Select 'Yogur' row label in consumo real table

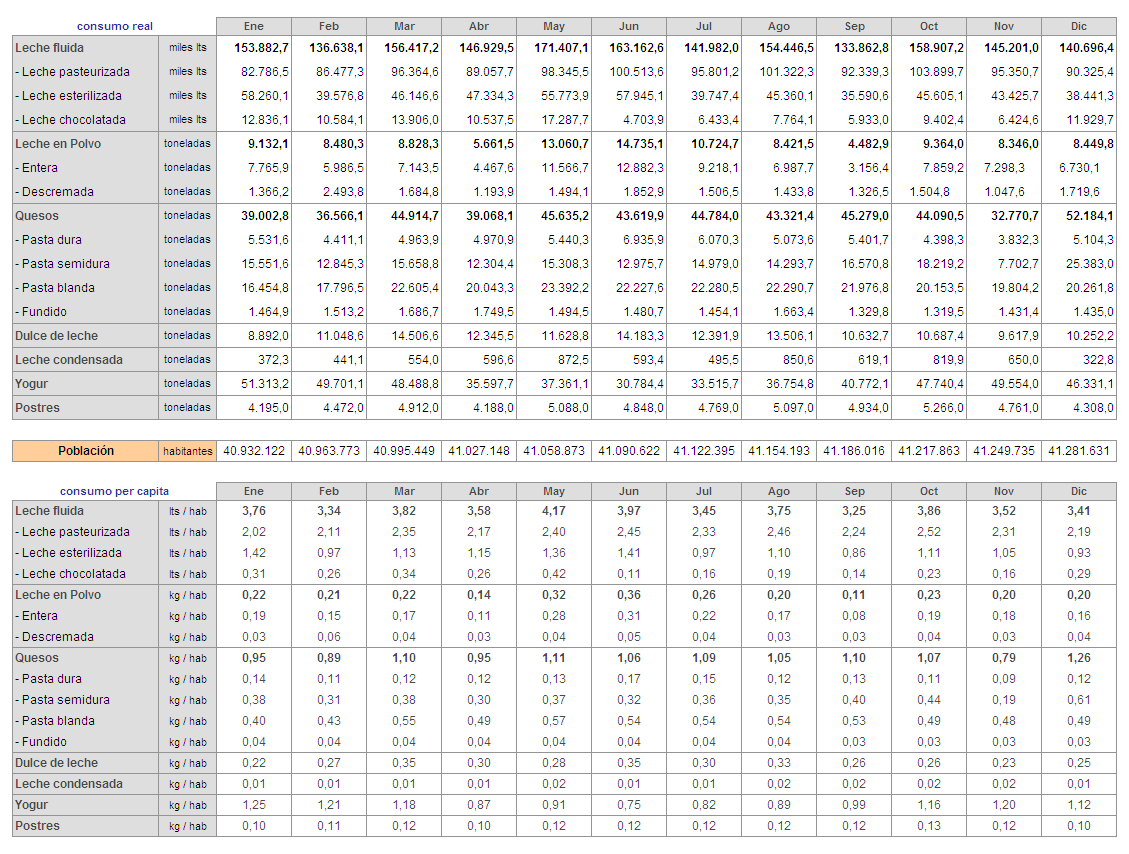coord(31,384)
